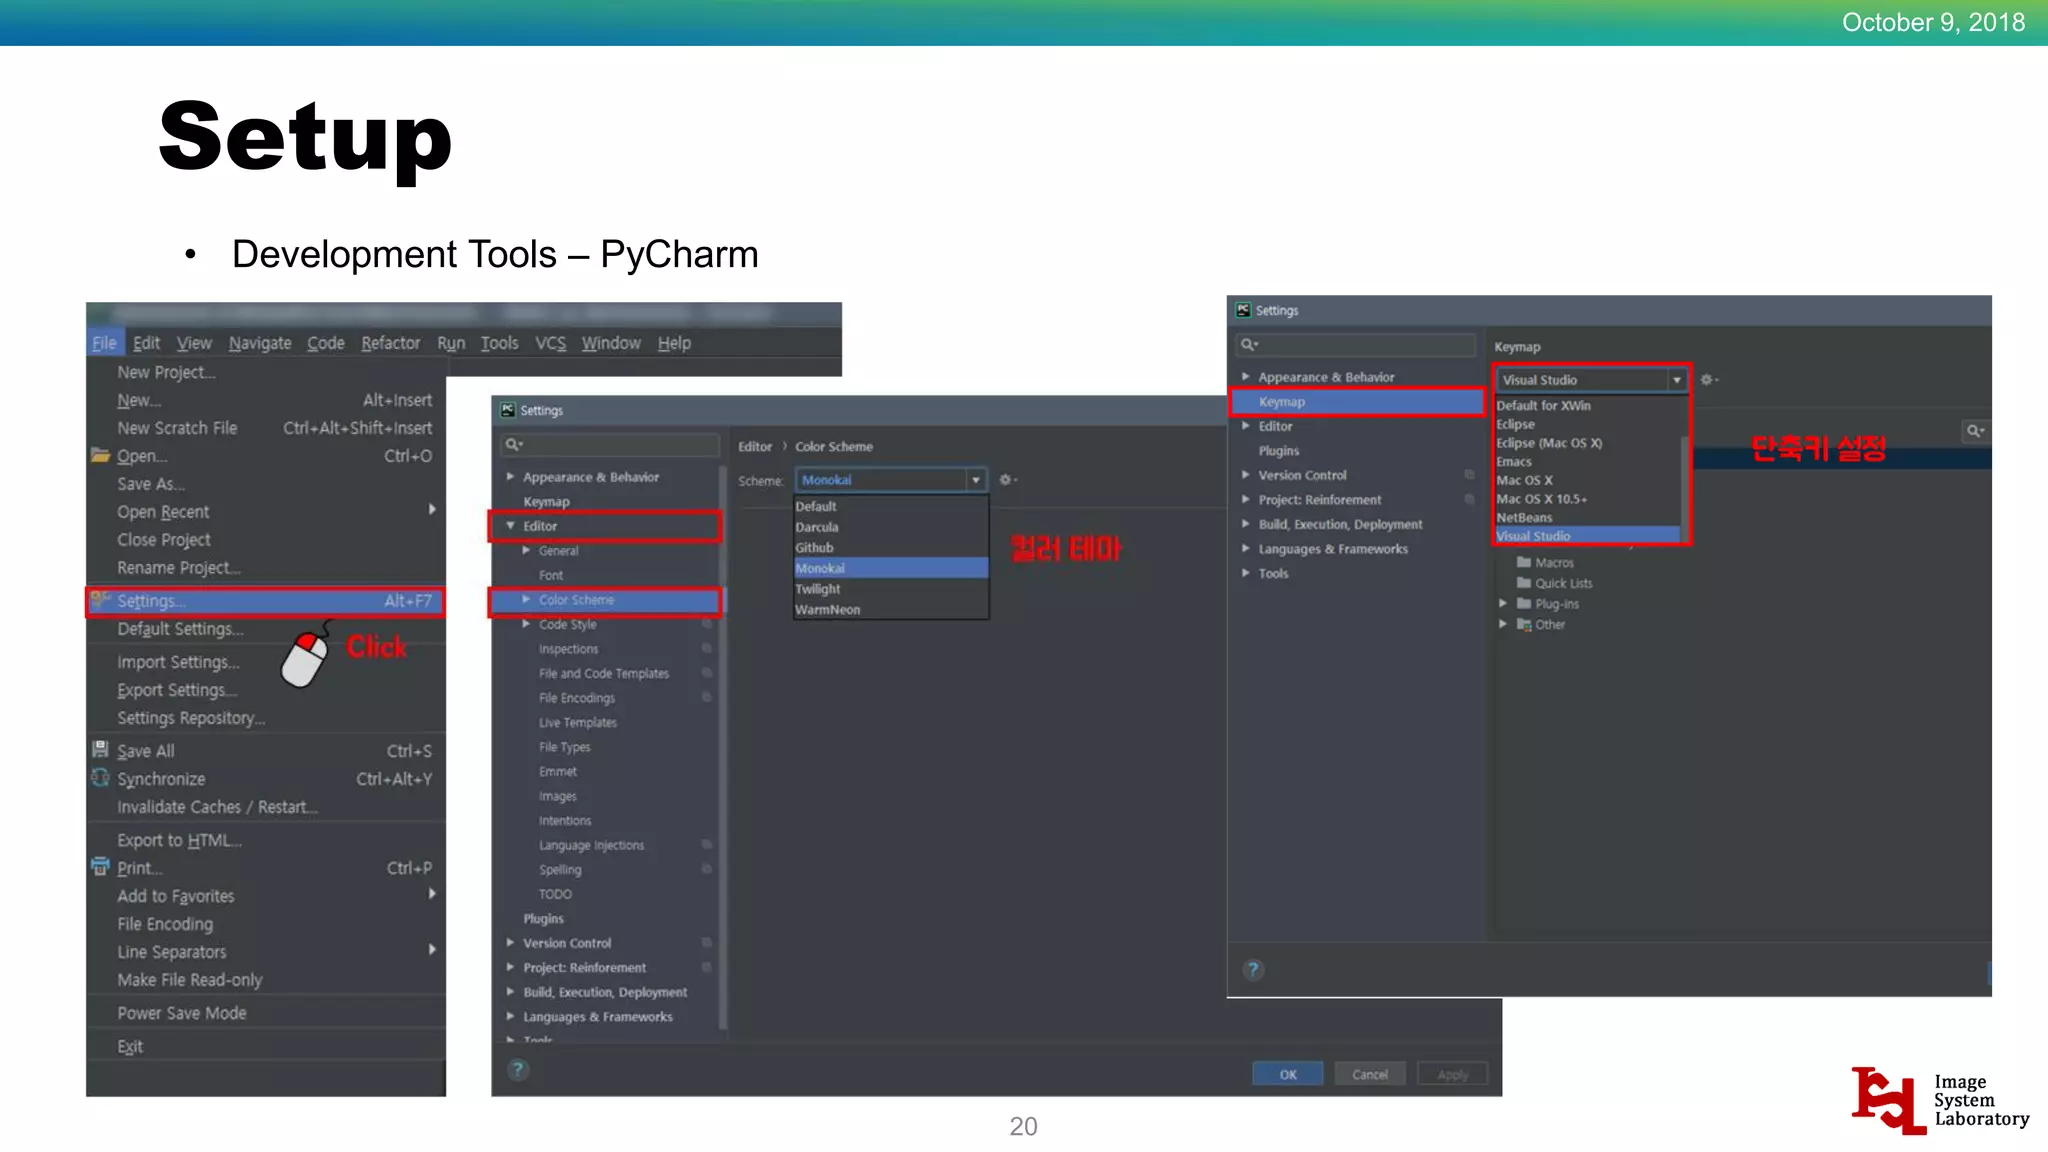Expand Appearance & Behavior in Color Scheme window
2048x1152 pixels.
pos(510,477)
